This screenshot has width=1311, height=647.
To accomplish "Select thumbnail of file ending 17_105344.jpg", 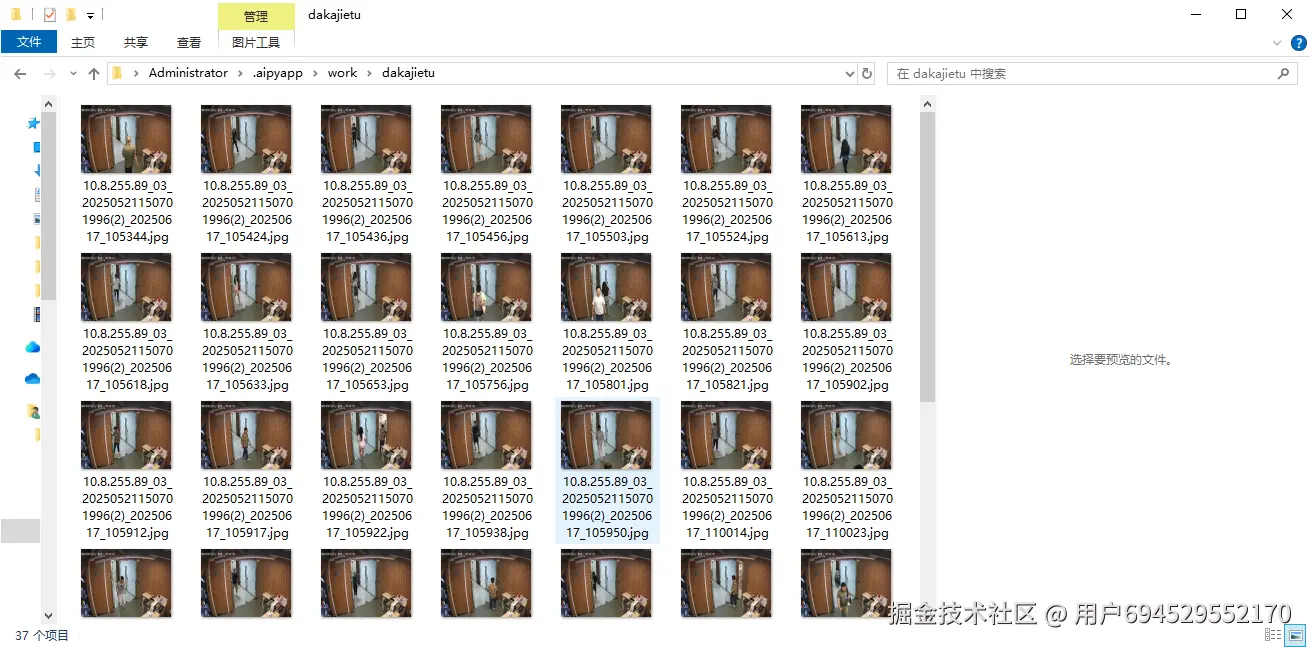I will click(x=126, y=139).
